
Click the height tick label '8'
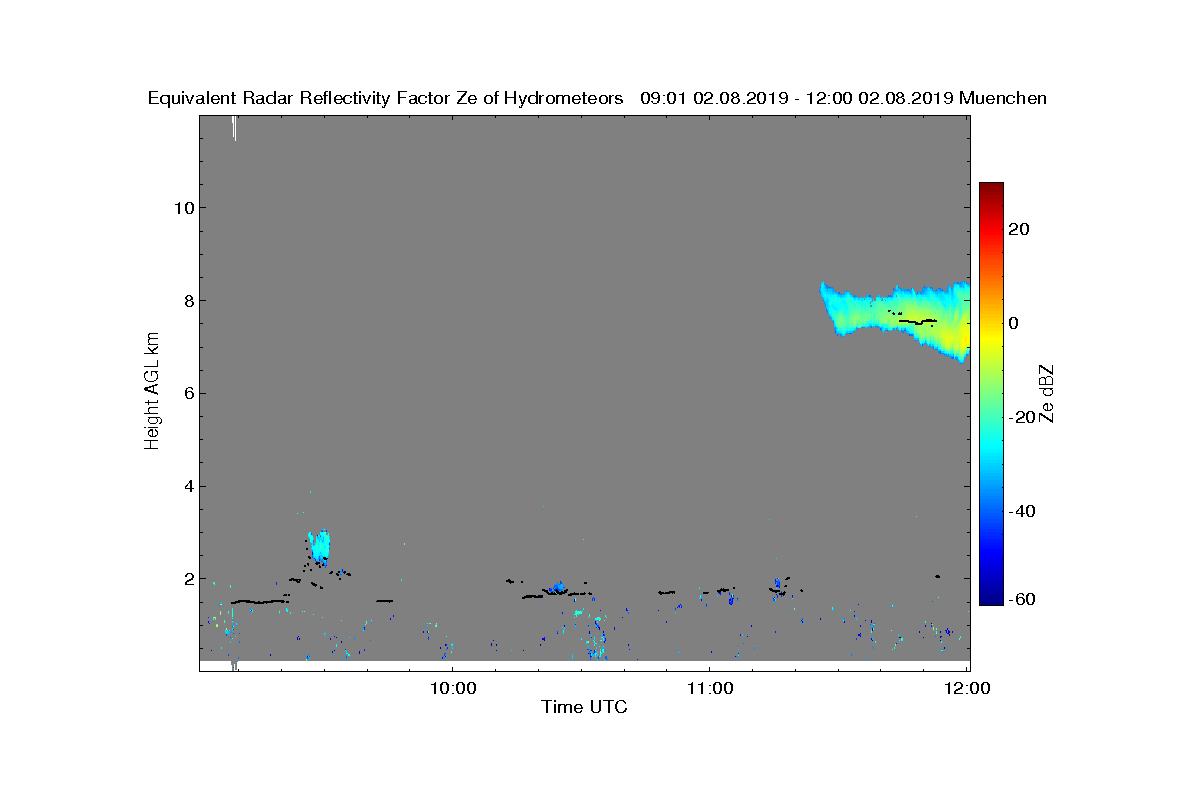pos(188,301)
